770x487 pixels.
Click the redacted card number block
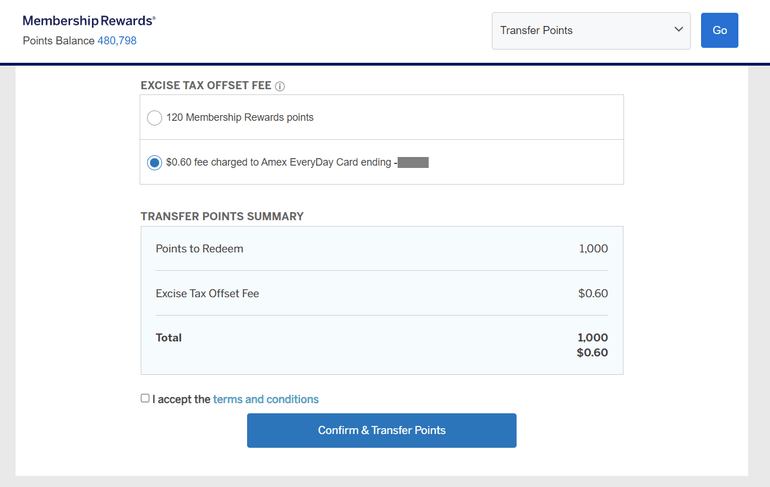(x=413, y=162)
